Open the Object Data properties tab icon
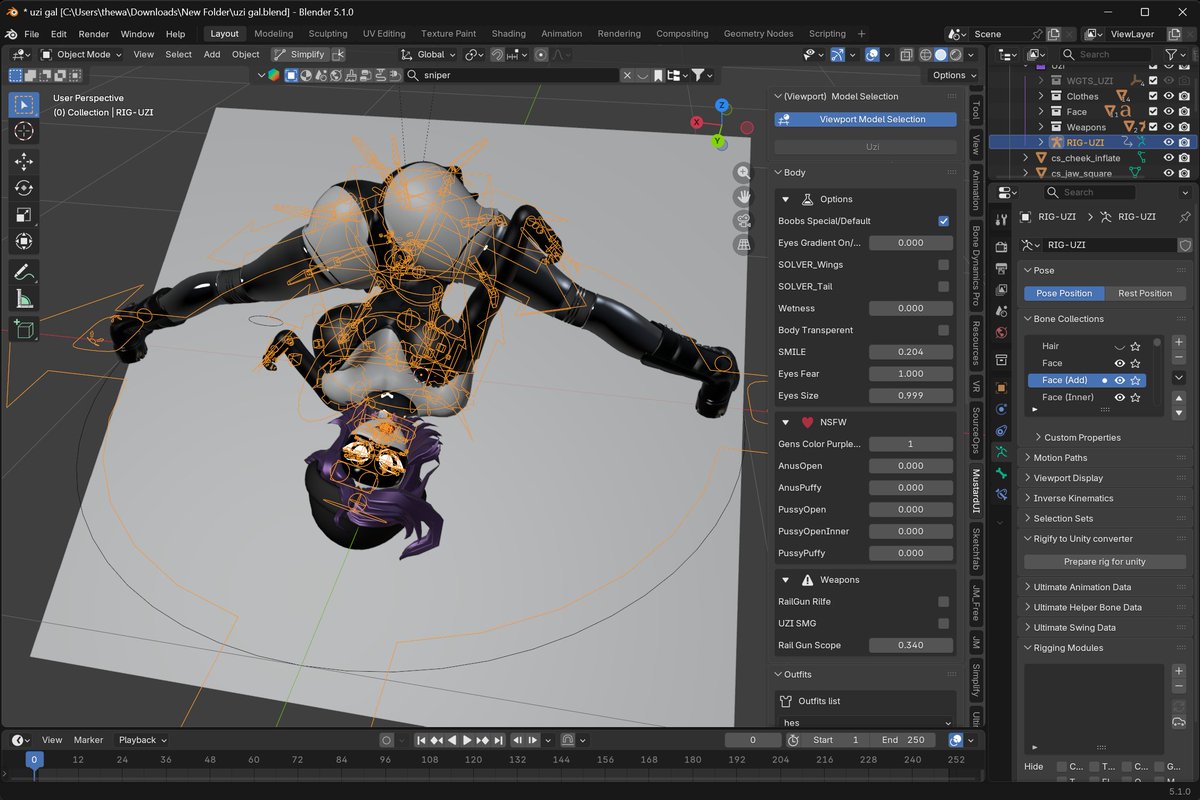This screenshot has width=1200, height=800. [1001, 452]
